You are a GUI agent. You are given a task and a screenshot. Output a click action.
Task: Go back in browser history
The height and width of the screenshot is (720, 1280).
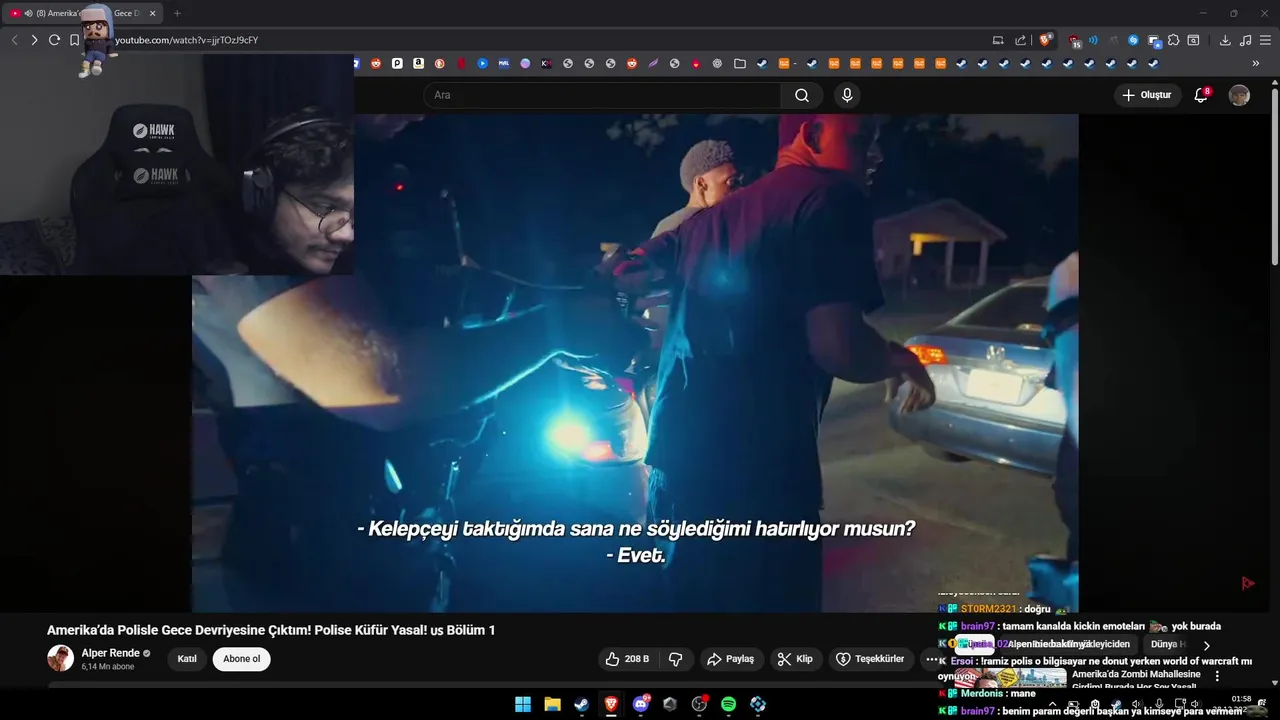click(14, 40)
